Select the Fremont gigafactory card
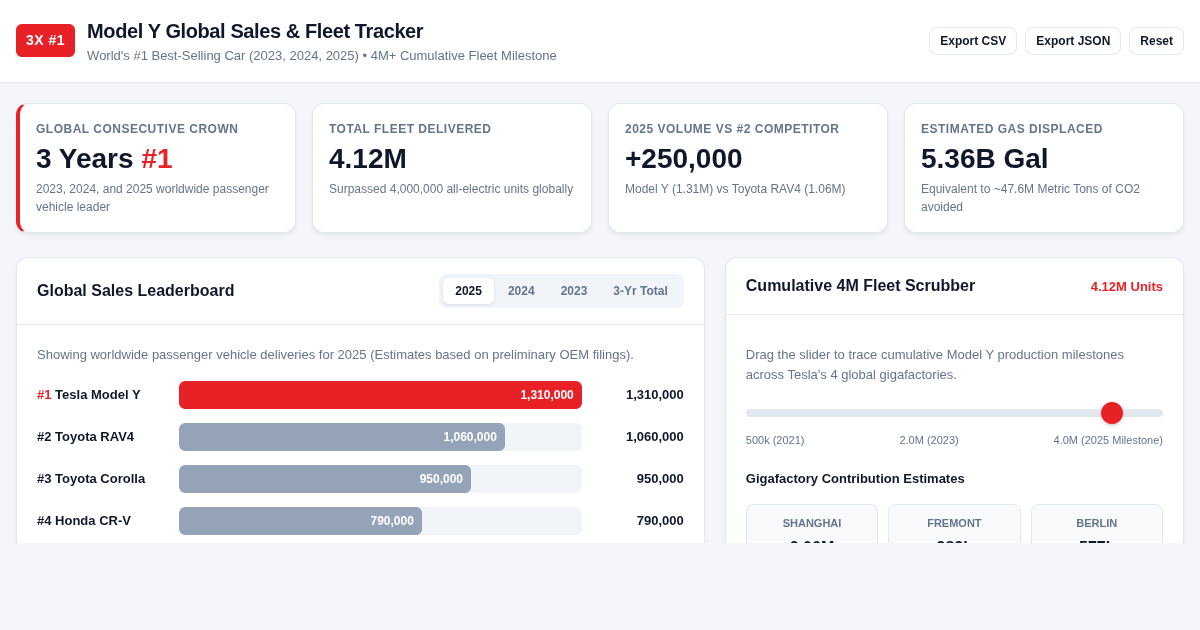This screenshot has width=1200, height=630. [954, 524]
